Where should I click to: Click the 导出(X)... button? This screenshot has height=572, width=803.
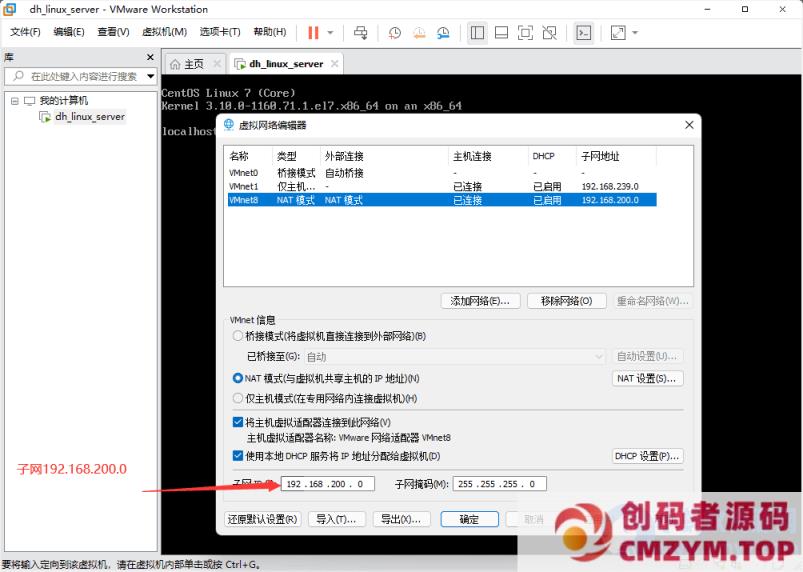click(x=402, y=519)
